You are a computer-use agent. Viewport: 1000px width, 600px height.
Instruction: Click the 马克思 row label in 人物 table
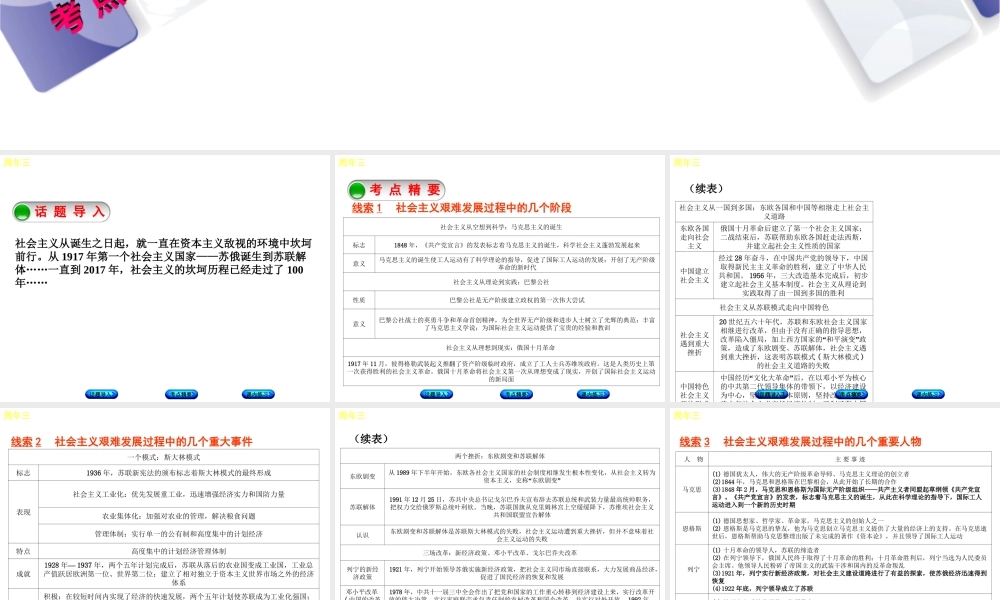pyautogui.click(x=692, y=490)
